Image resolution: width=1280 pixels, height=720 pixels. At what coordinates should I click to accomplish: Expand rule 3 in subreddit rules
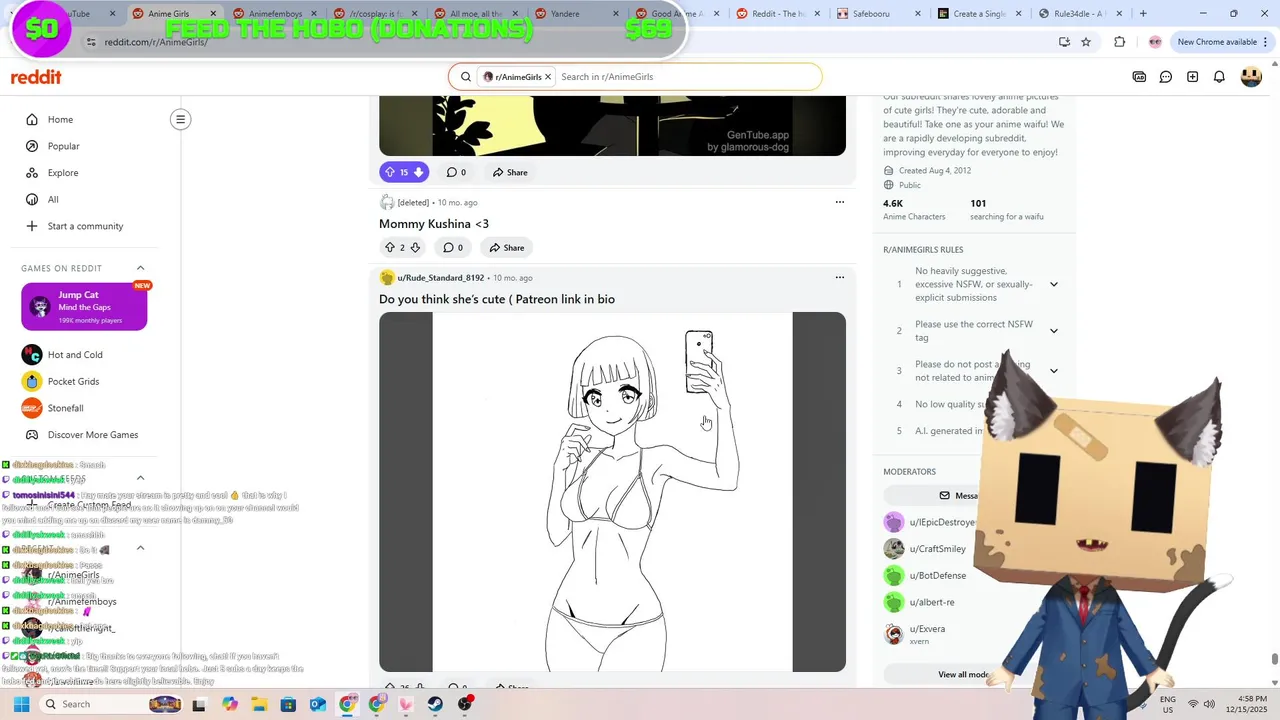[1053, 371]
